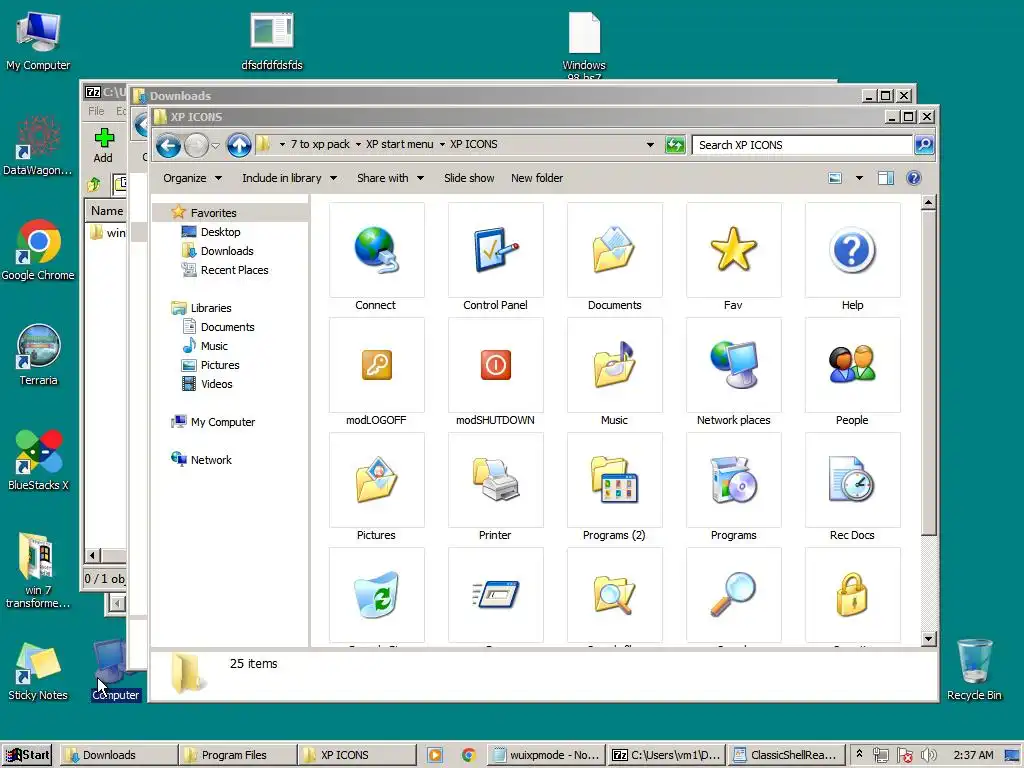This screenshot has height=768, width=1024.
Task: Click the Search XP ICONS field
Action: pos(802,145)
